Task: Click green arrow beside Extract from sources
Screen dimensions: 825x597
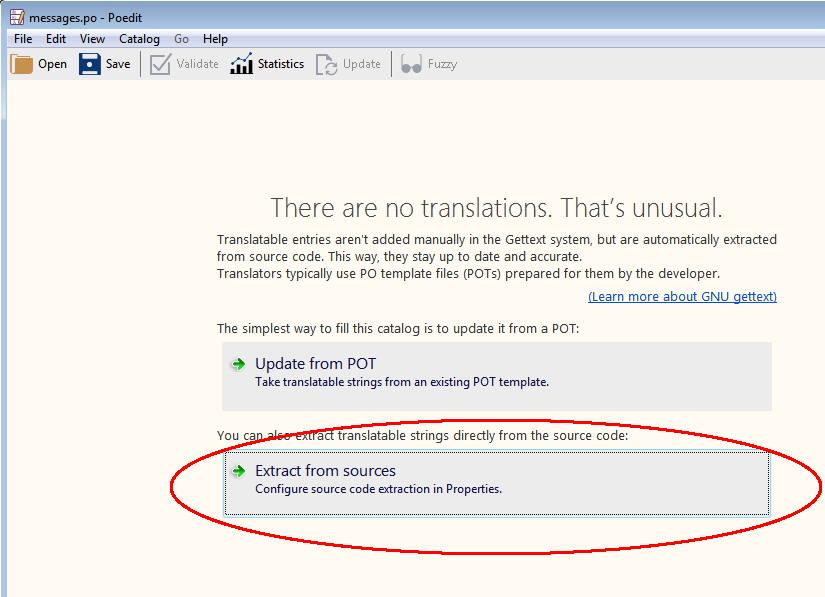Action: 238,471
